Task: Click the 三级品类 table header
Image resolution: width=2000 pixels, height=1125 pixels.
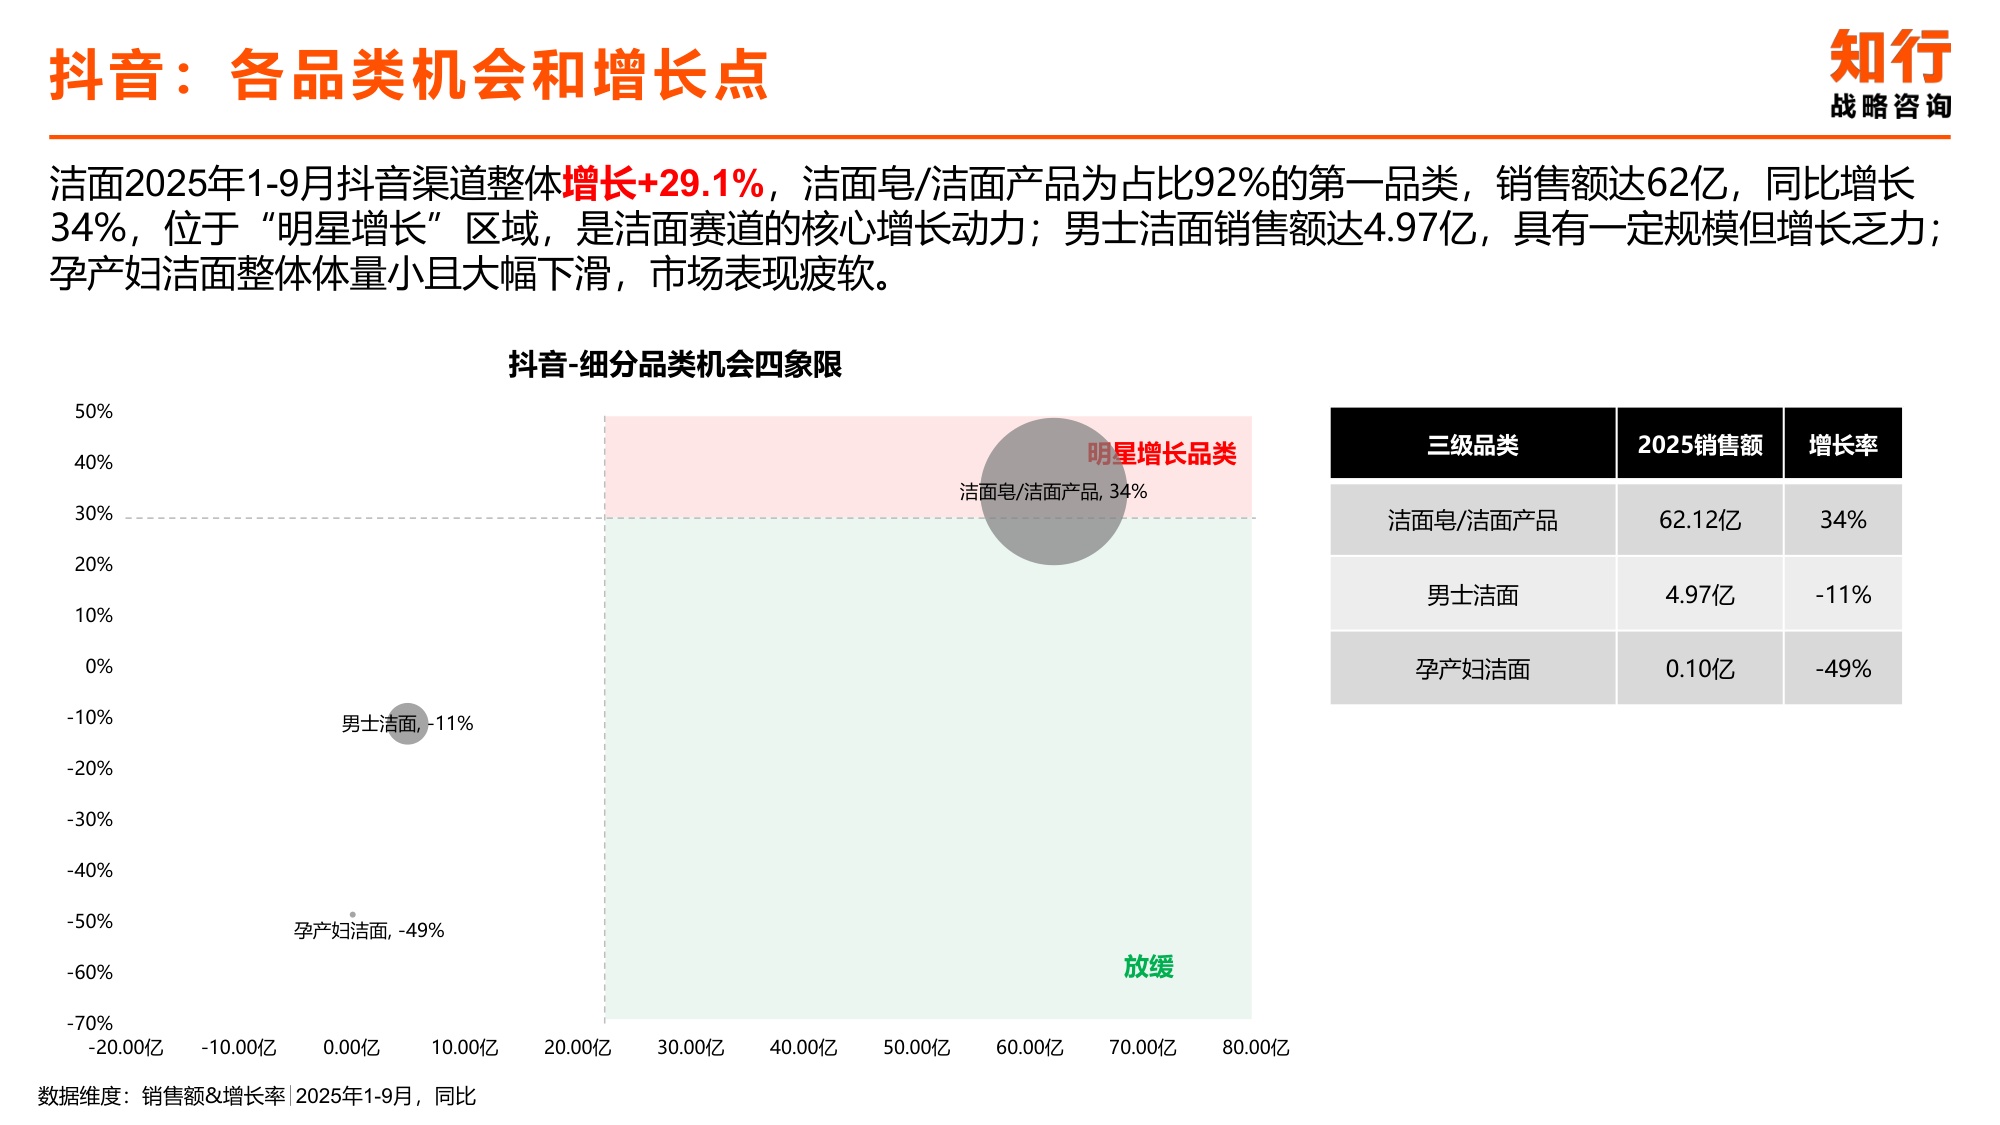Action: [x=1472, y=444]
